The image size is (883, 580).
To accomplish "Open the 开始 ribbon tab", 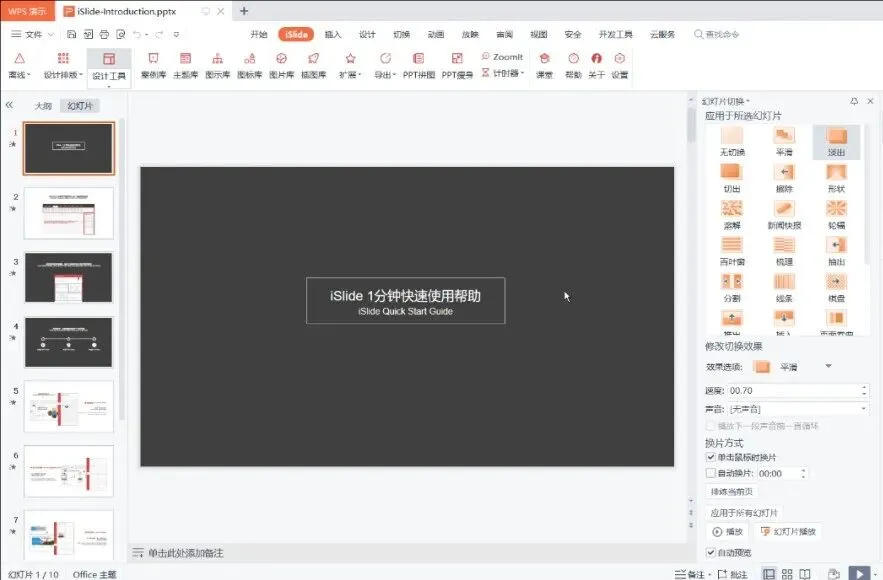I will (x=258, y=34).
